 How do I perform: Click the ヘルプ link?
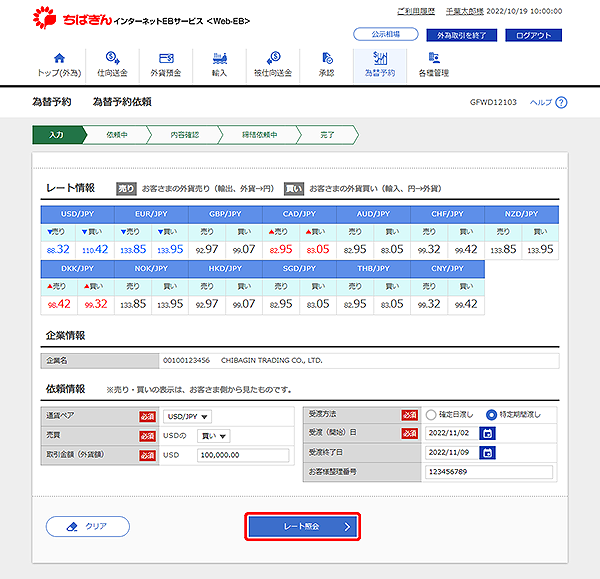541,102
